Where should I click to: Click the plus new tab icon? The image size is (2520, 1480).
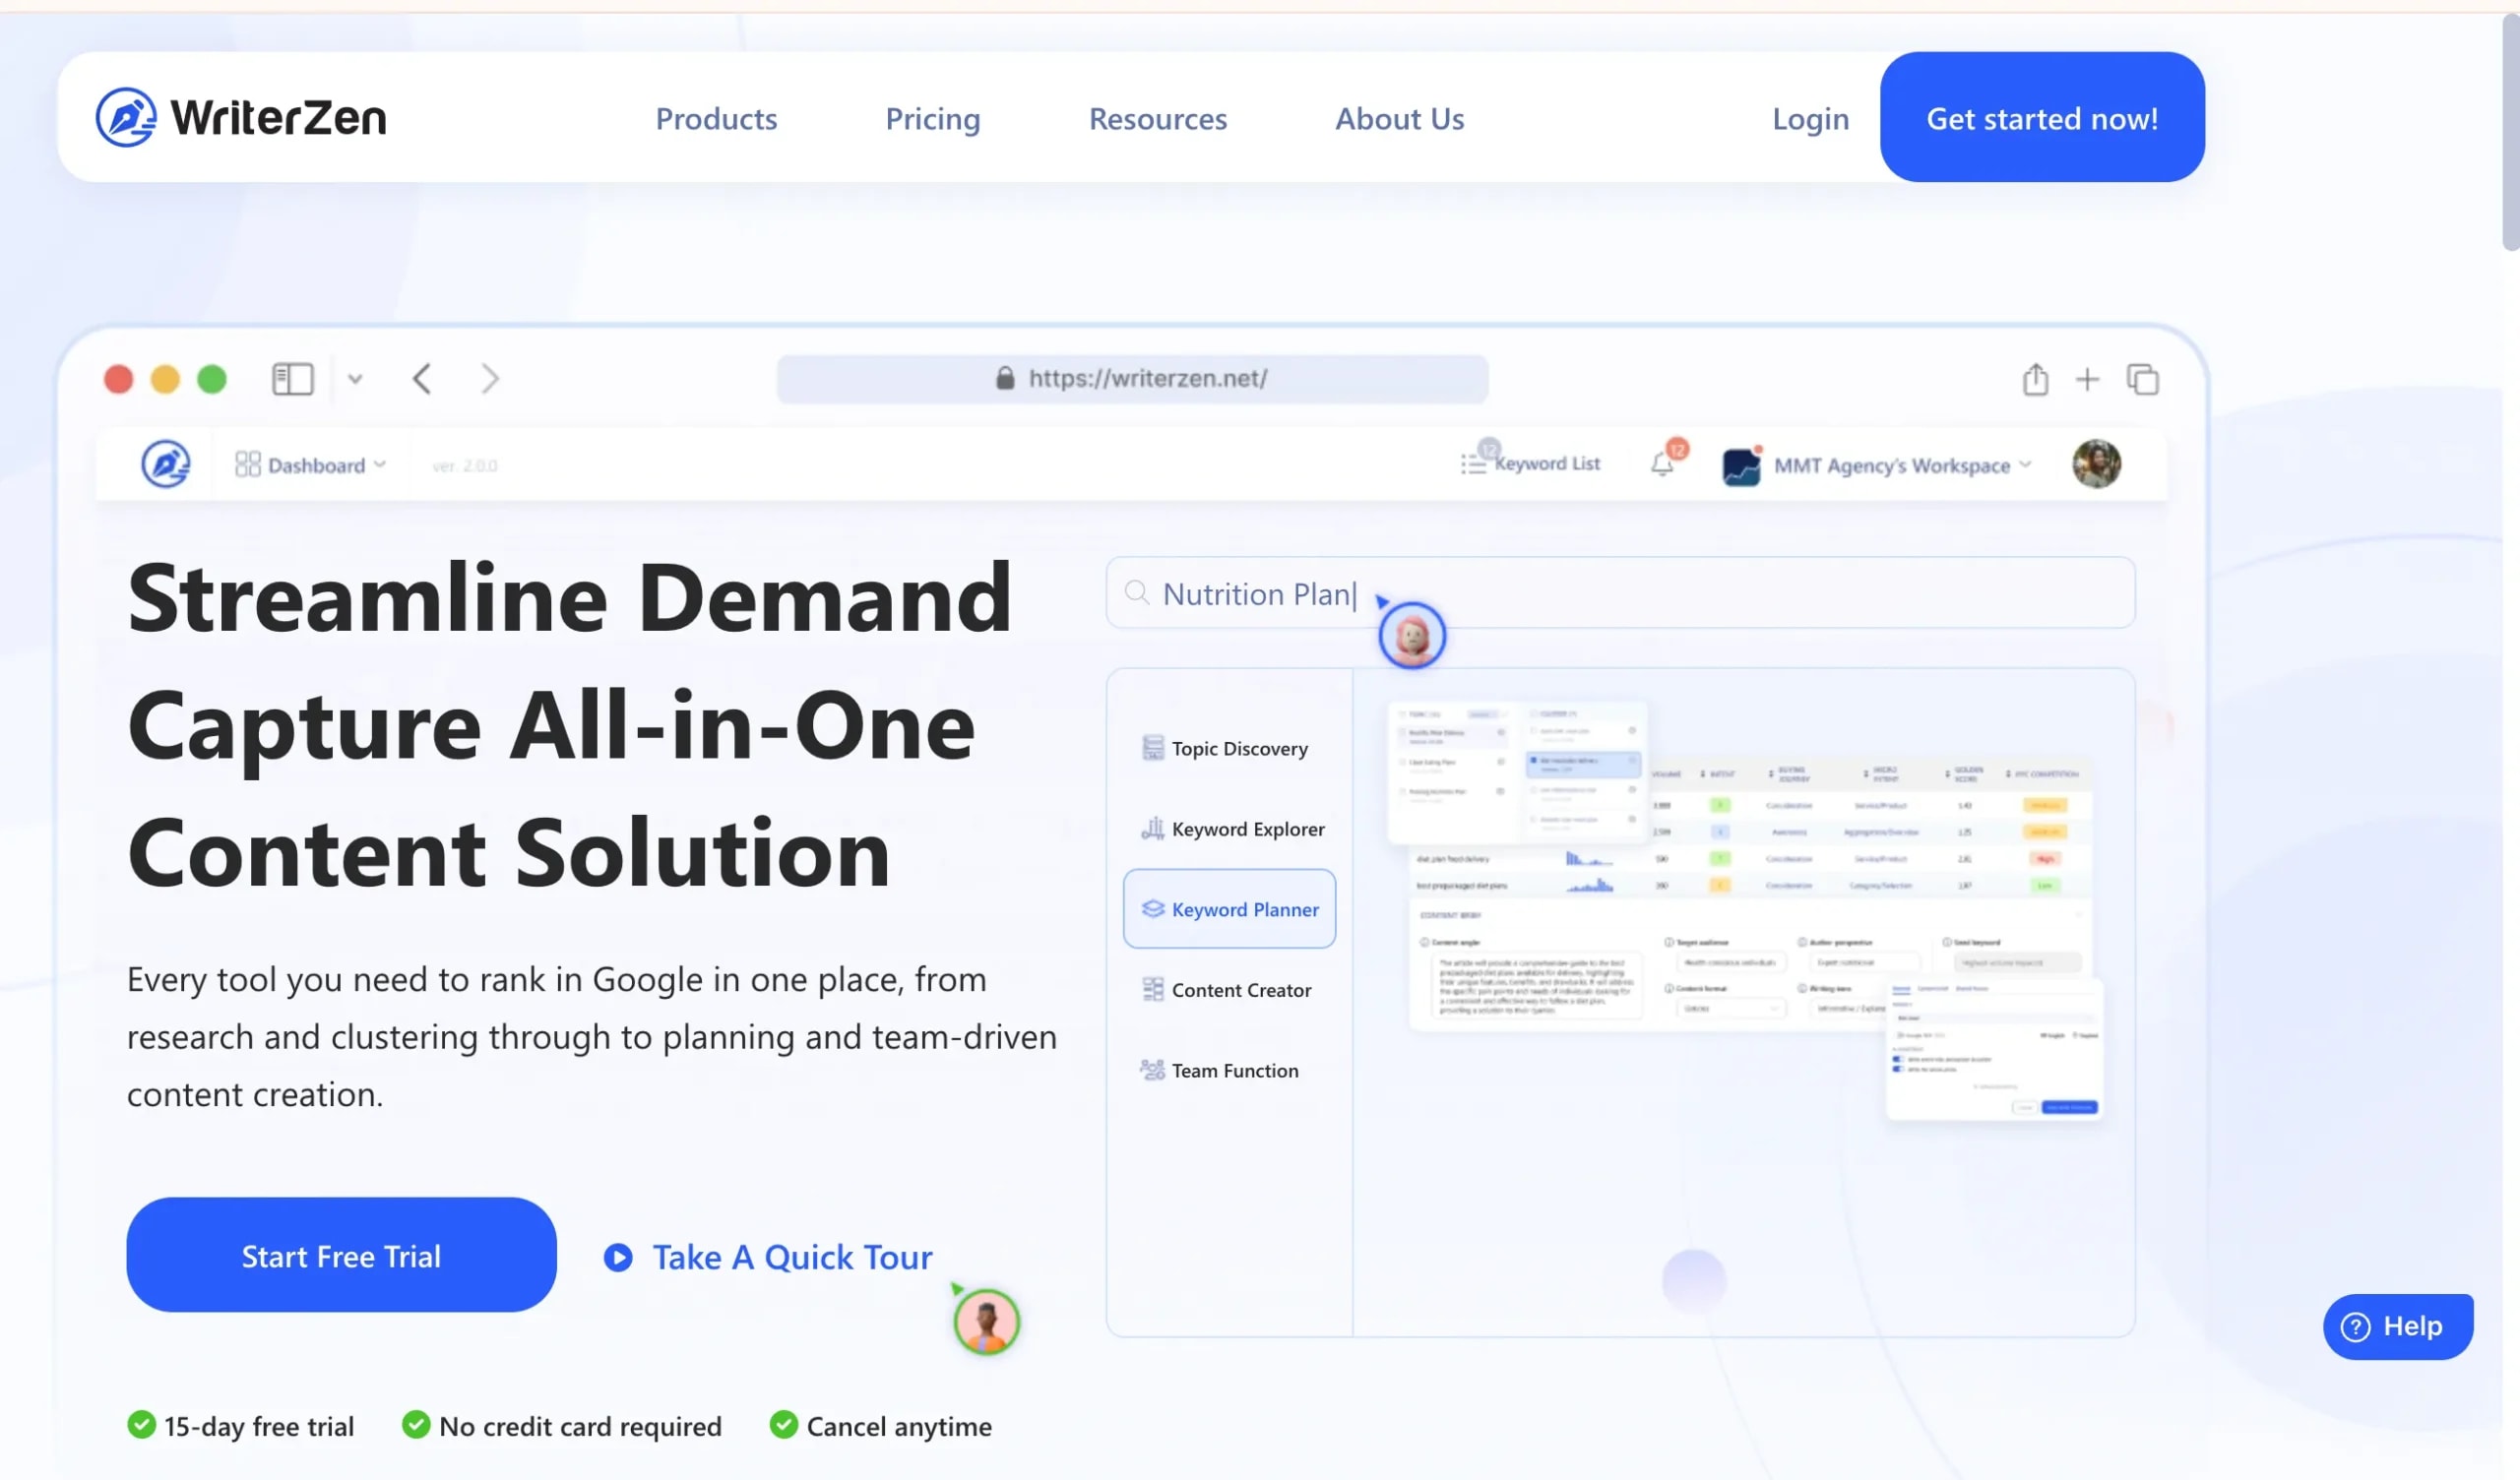coord(2087,379)
